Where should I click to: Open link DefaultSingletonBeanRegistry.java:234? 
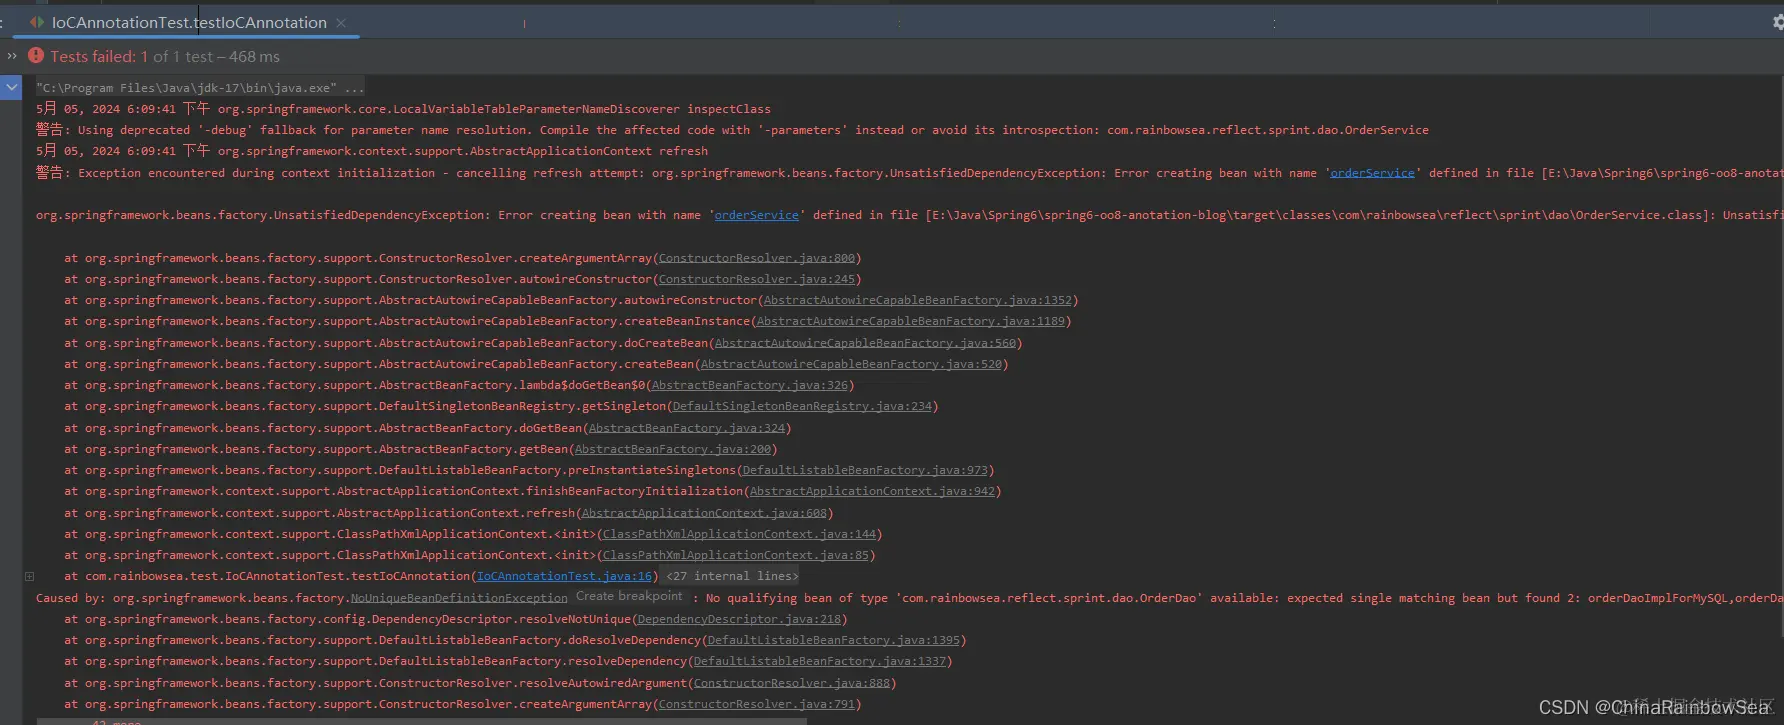802,406
